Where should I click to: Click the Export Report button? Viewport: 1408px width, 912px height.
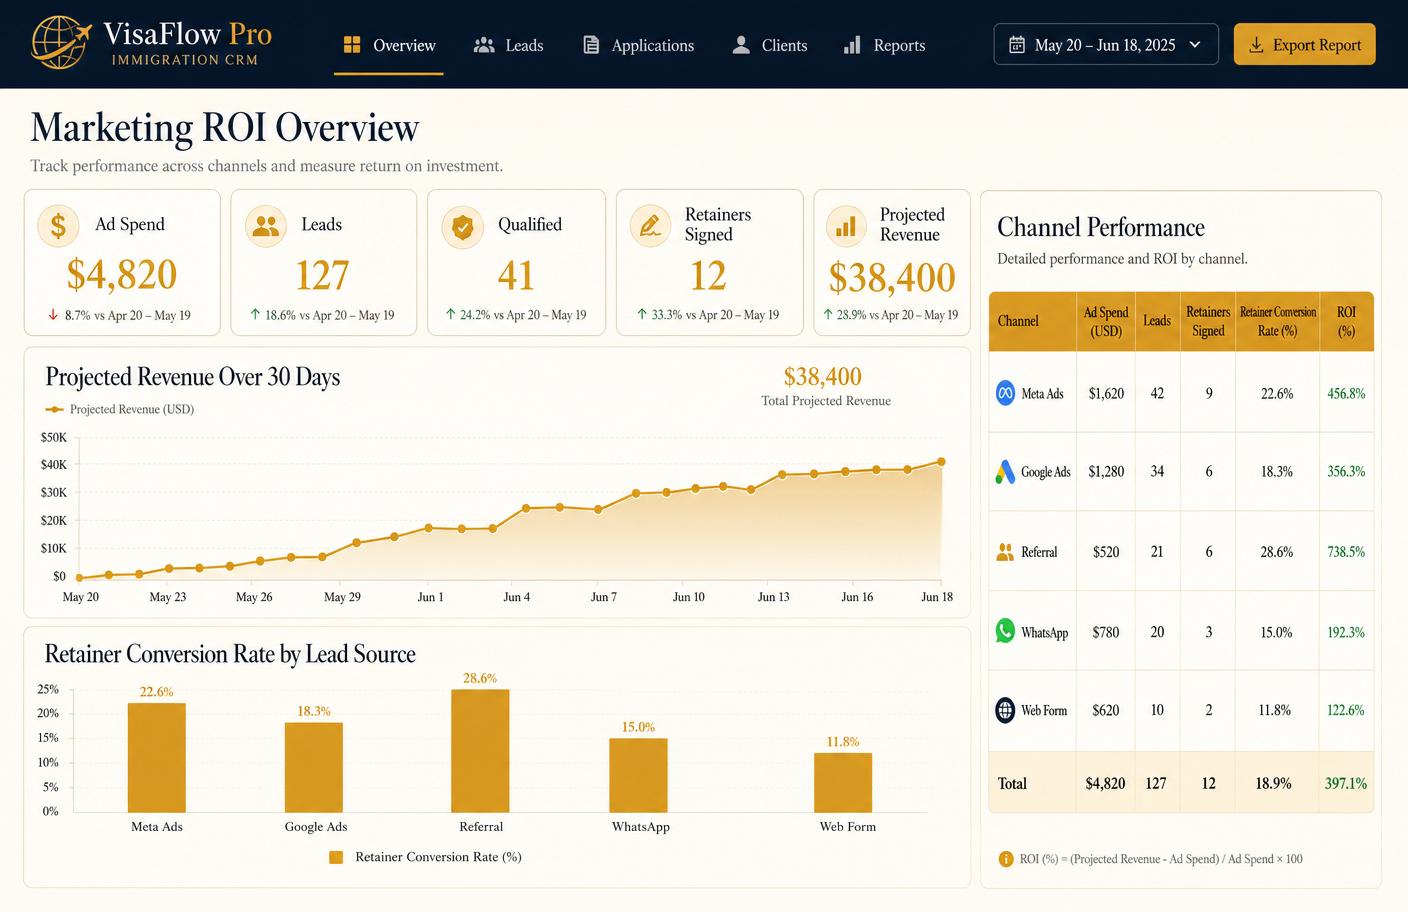[x=1305, y=44]
